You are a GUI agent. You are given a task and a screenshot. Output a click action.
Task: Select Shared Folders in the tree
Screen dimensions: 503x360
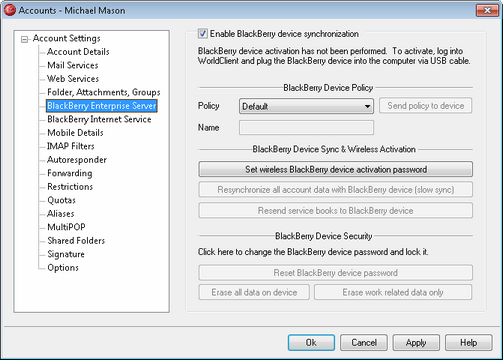tap(76, 241)
